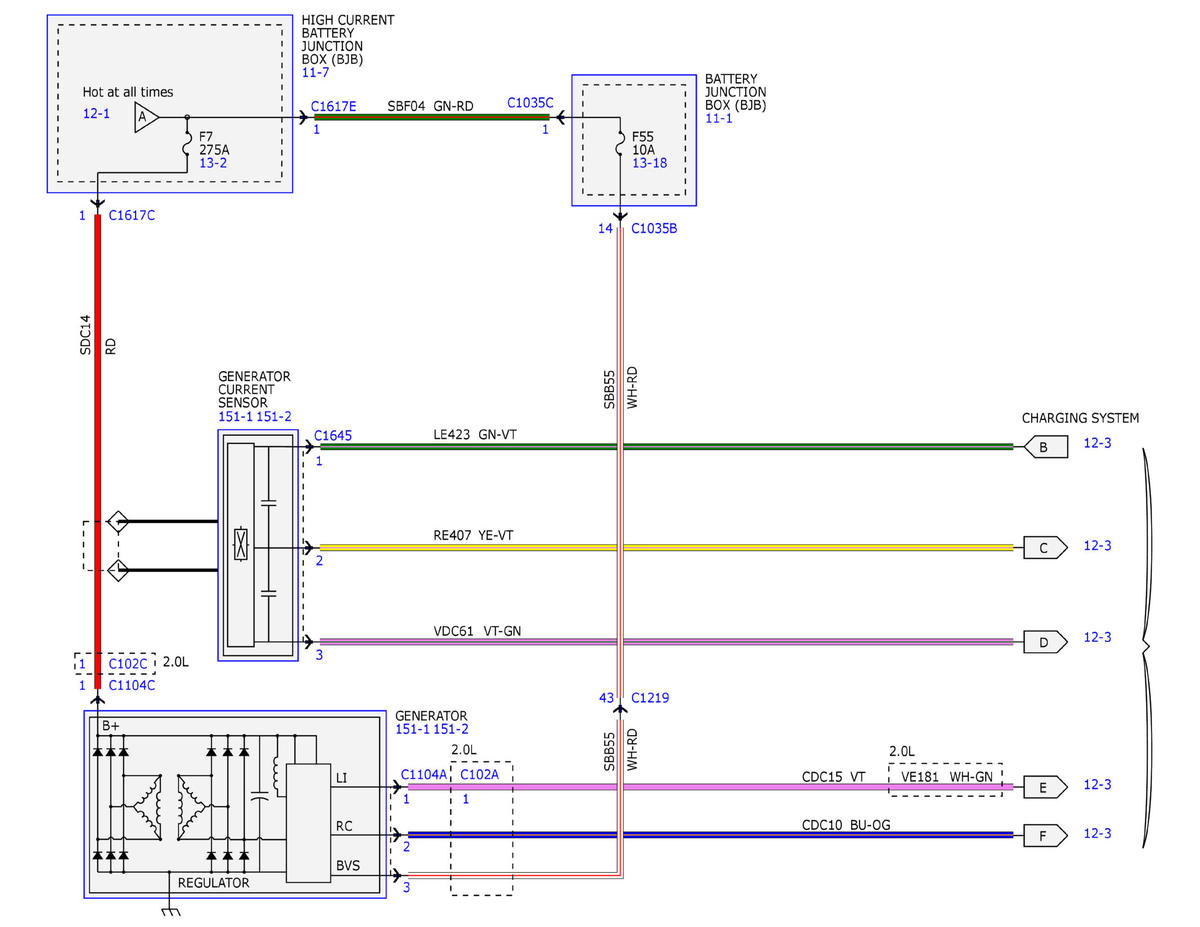Click the charging system connector C arrow
Viewport: 1200px width, 927px height.
pos(1045,547)
